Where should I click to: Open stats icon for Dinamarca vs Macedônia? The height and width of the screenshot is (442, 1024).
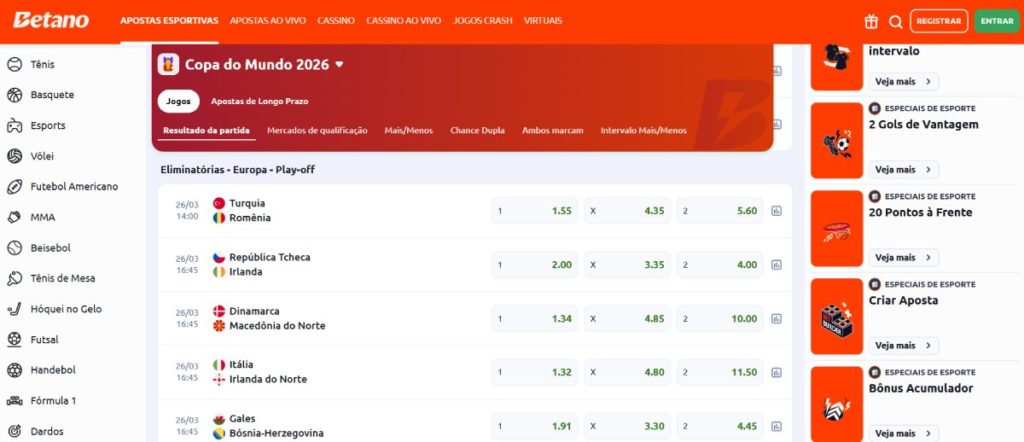pyautogui.click(x=776, y=319)
